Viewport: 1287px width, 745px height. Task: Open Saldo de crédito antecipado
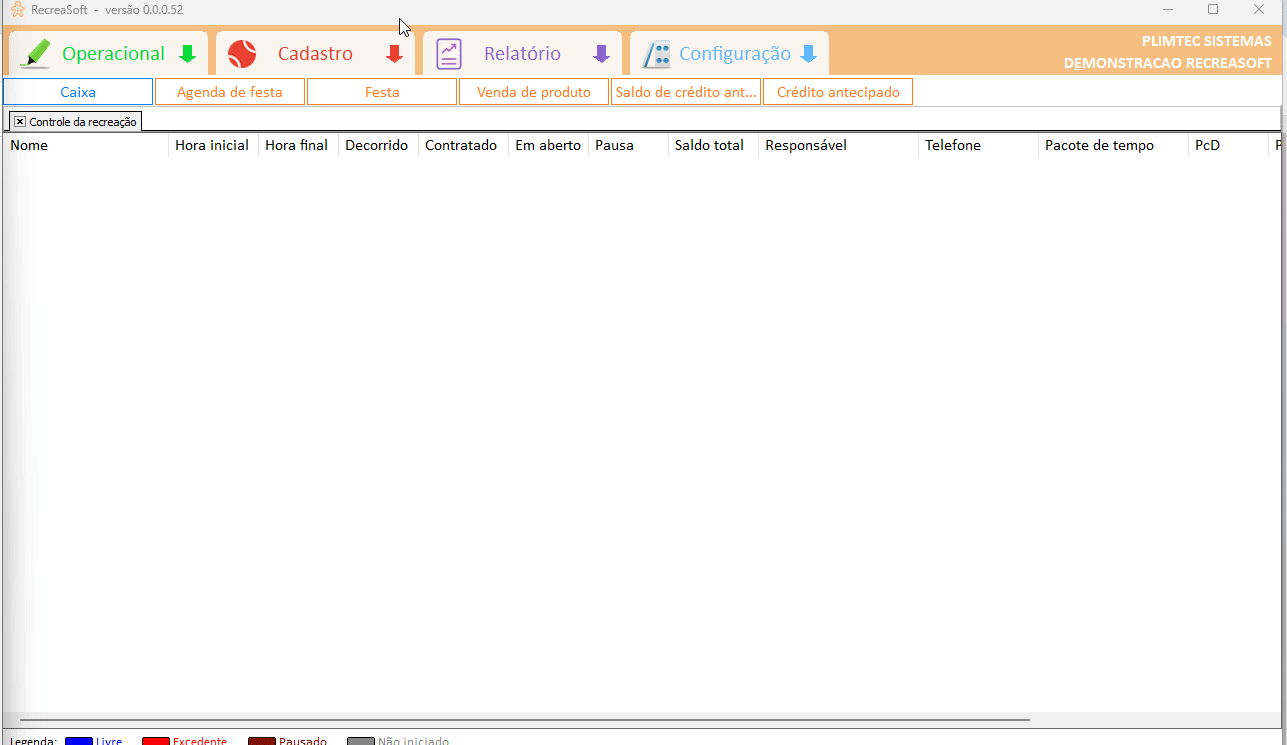pyautogui.click(x=686, y=92)
